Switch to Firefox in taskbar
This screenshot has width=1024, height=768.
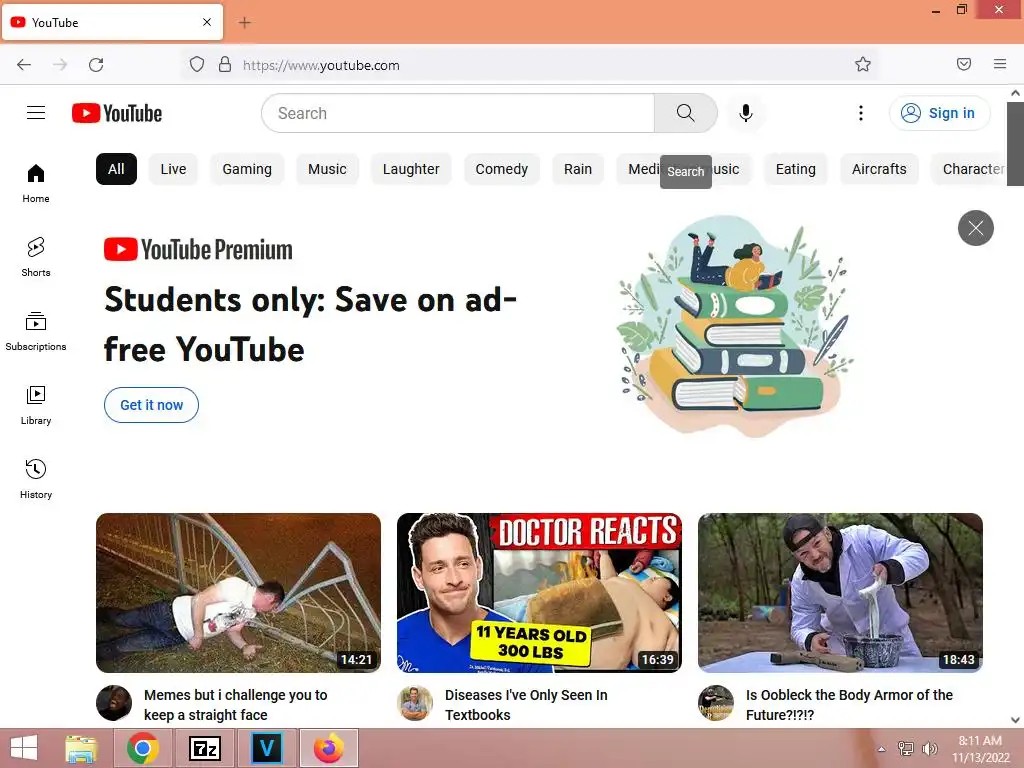click(328, 748)
